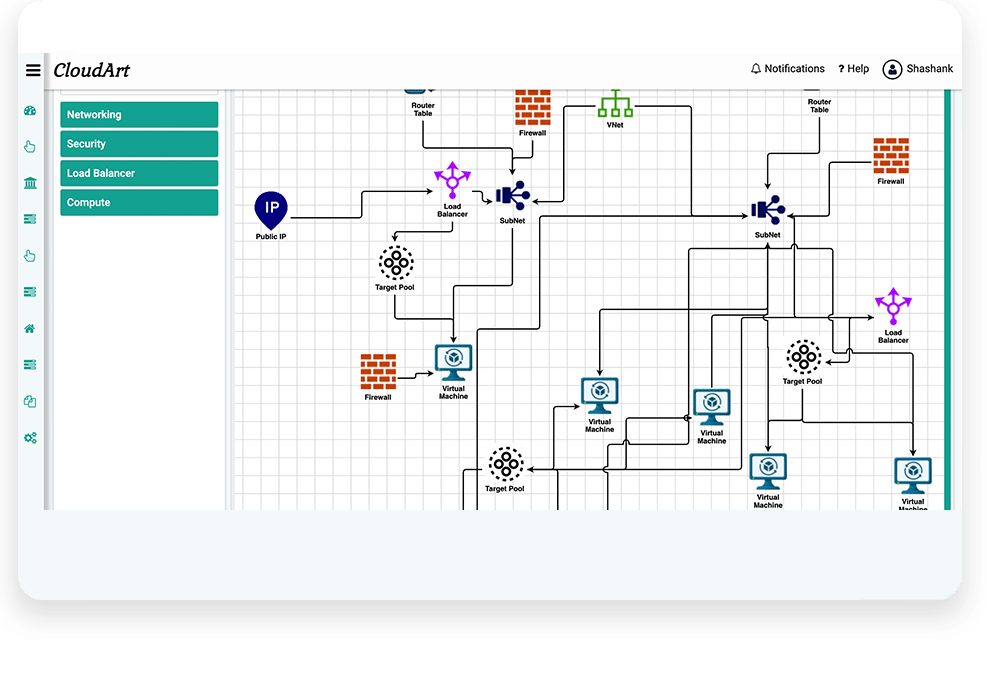The width and height of the screenshot is (987, 679).
Task: Expand the Networking category
Action: 139,115
